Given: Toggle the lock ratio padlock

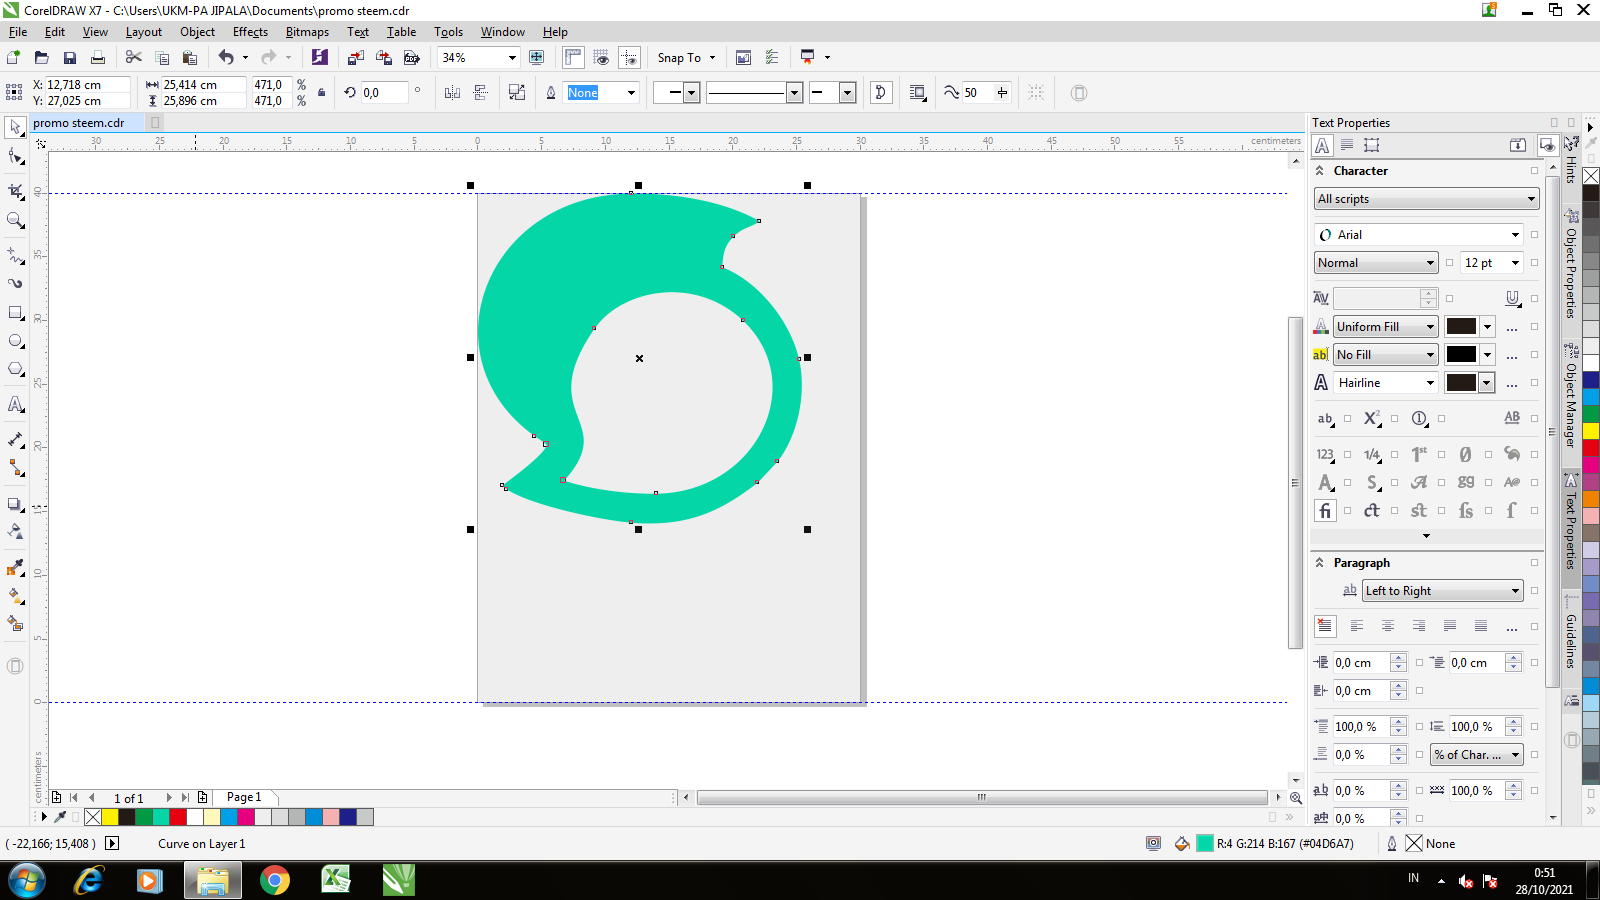Looking at the screenshot, I should [x=321, y=93].
